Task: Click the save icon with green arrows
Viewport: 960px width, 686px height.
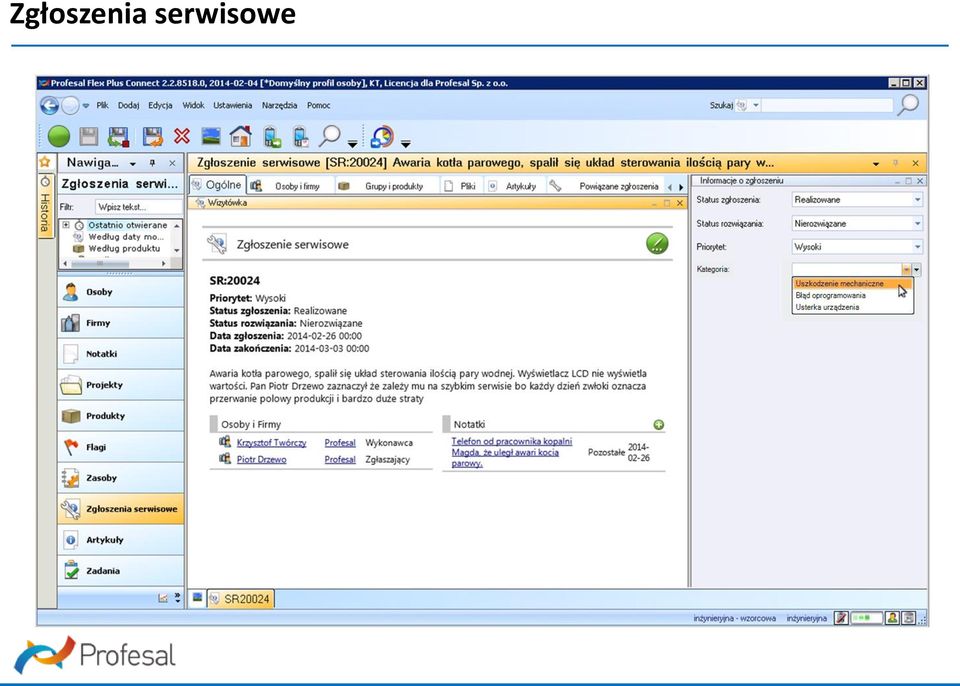Action: (x=118, y=136)
